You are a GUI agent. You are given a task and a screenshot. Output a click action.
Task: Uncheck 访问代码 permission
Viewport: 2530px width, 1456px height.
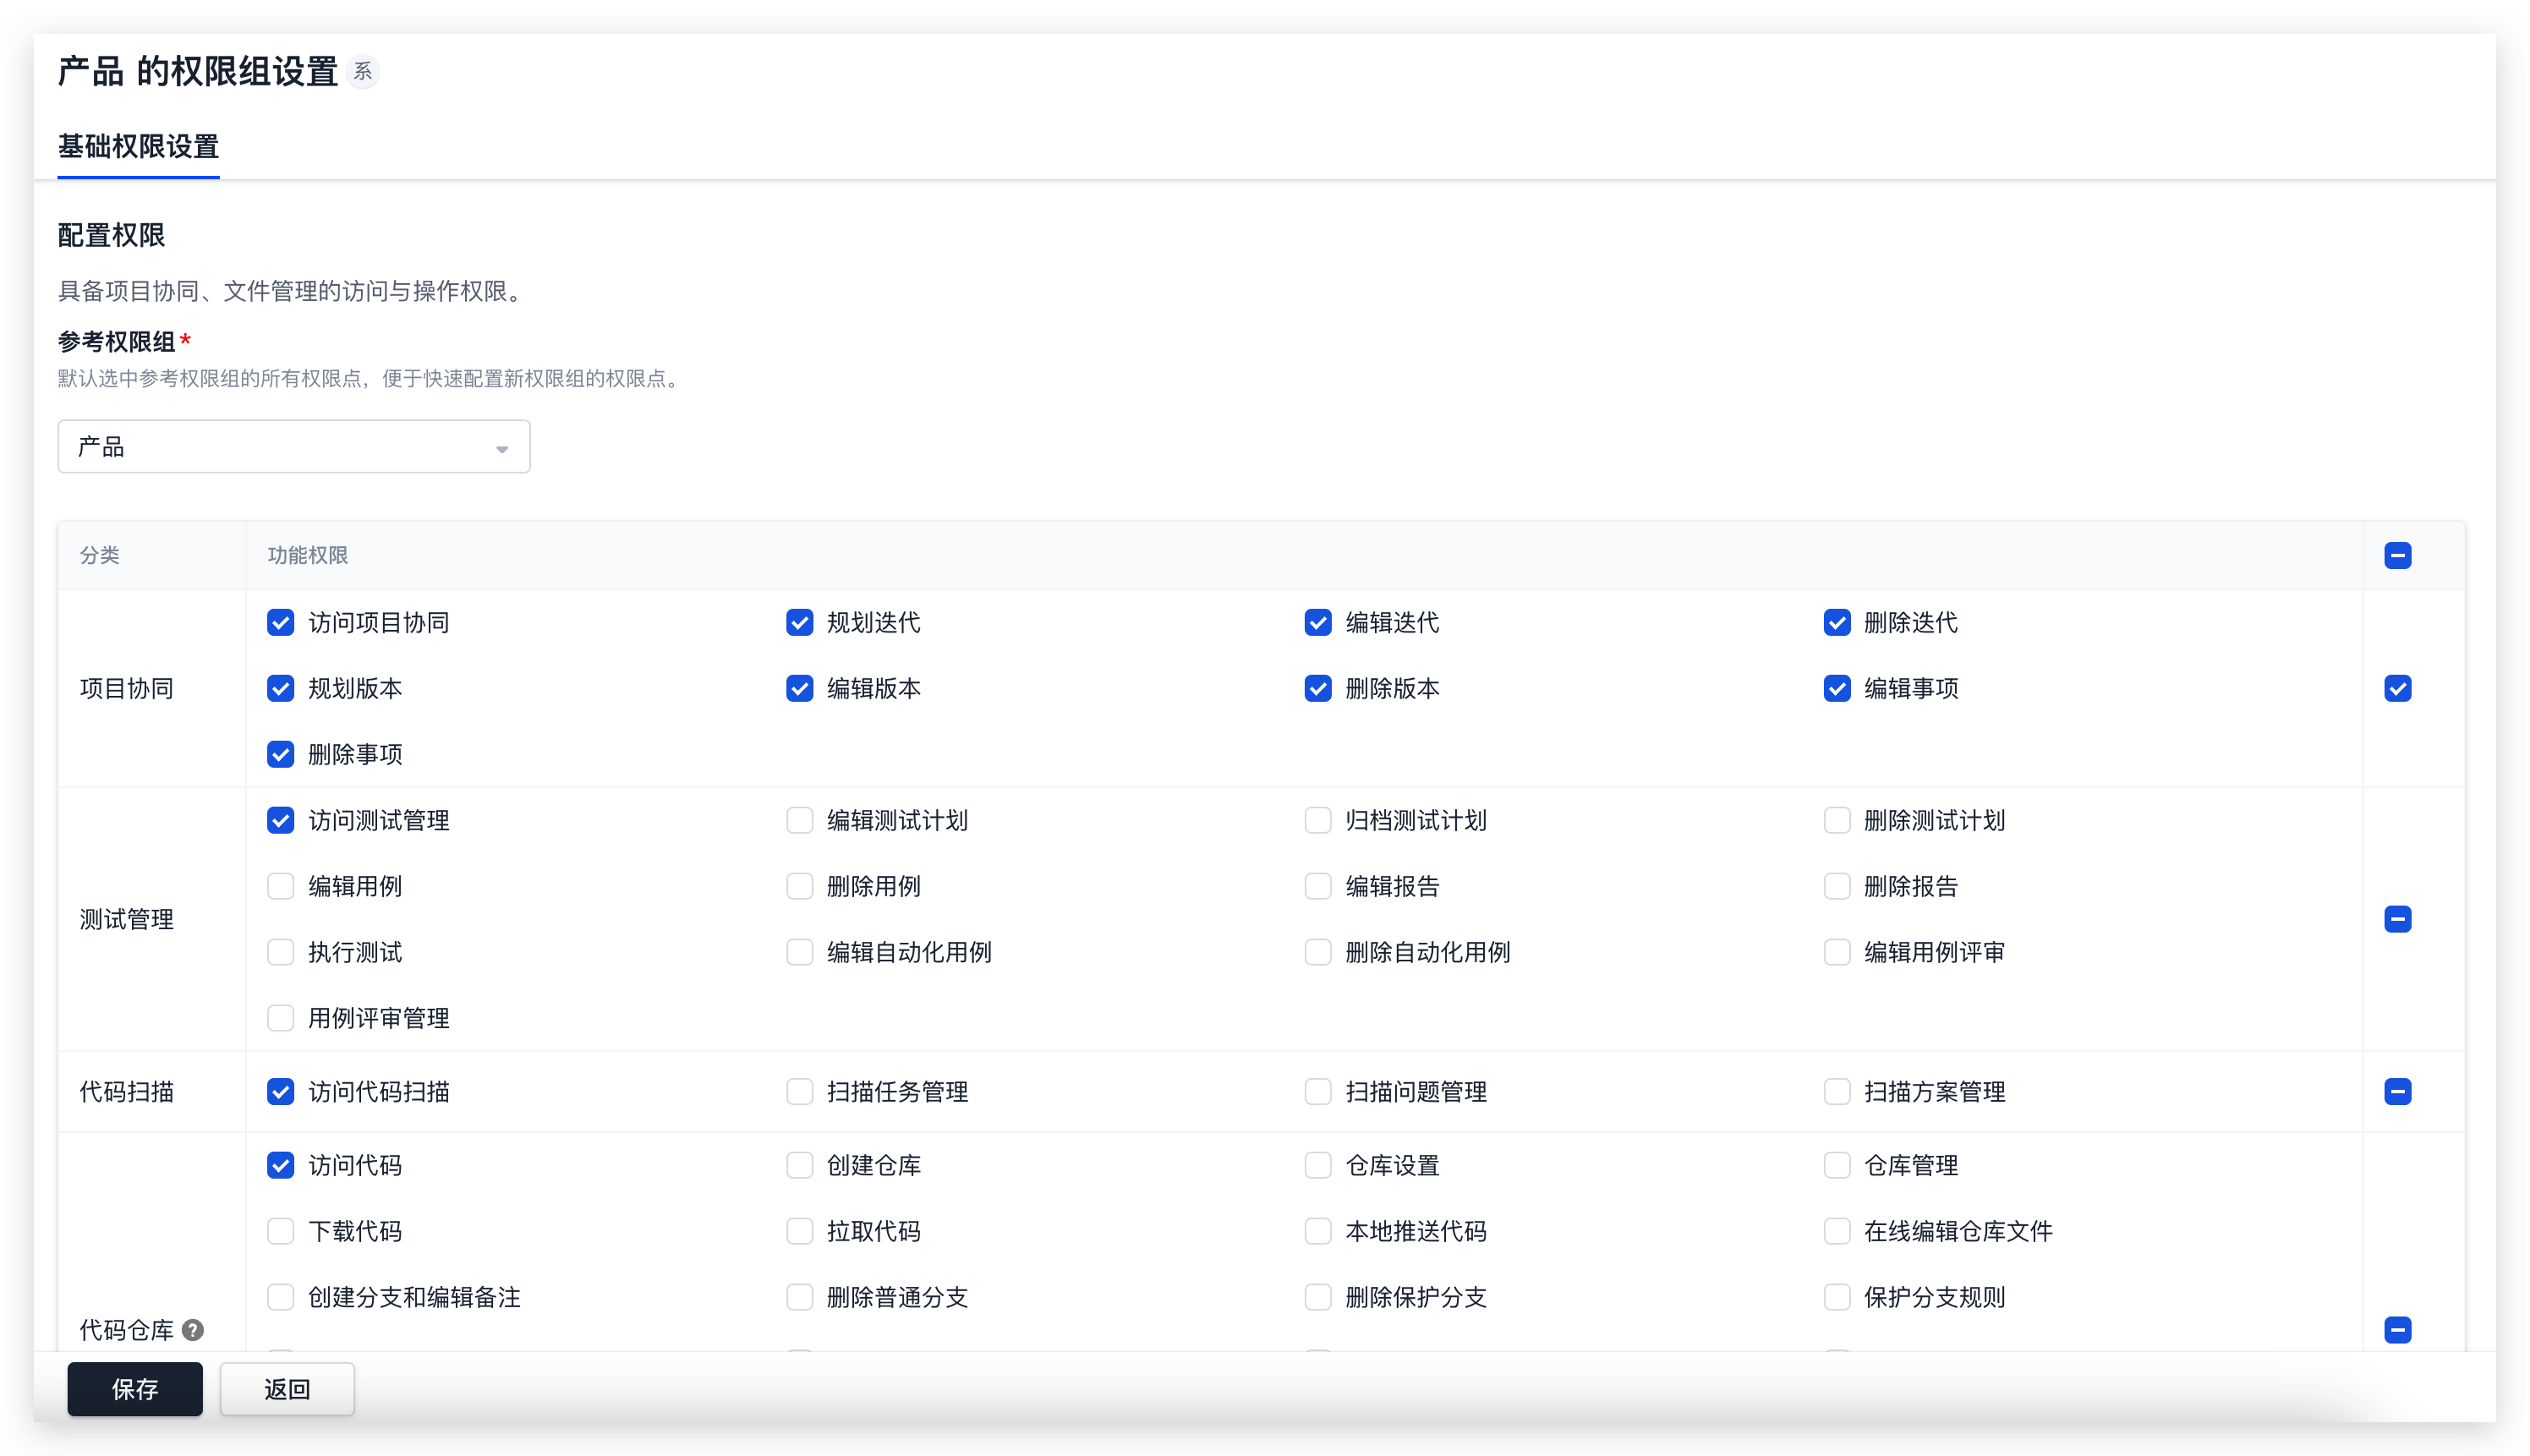click(x=281, y=1165)
